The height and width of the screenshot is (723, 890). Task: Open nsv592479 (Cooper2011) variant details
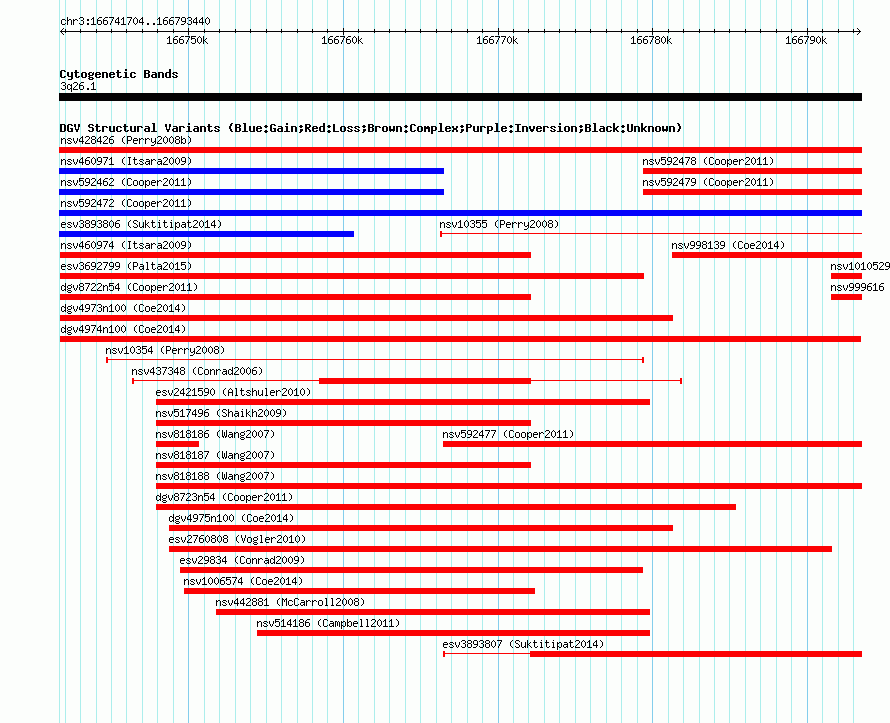click(708, 182)
